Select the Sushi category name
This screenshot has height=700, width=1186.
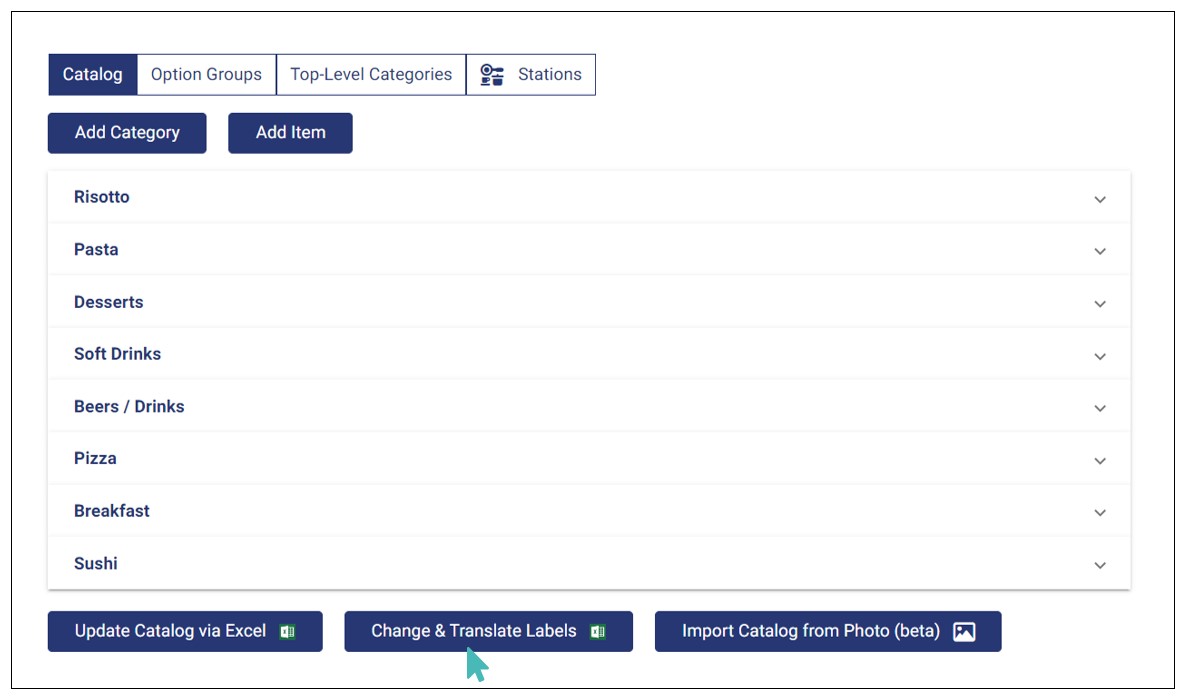coord(95,563)
